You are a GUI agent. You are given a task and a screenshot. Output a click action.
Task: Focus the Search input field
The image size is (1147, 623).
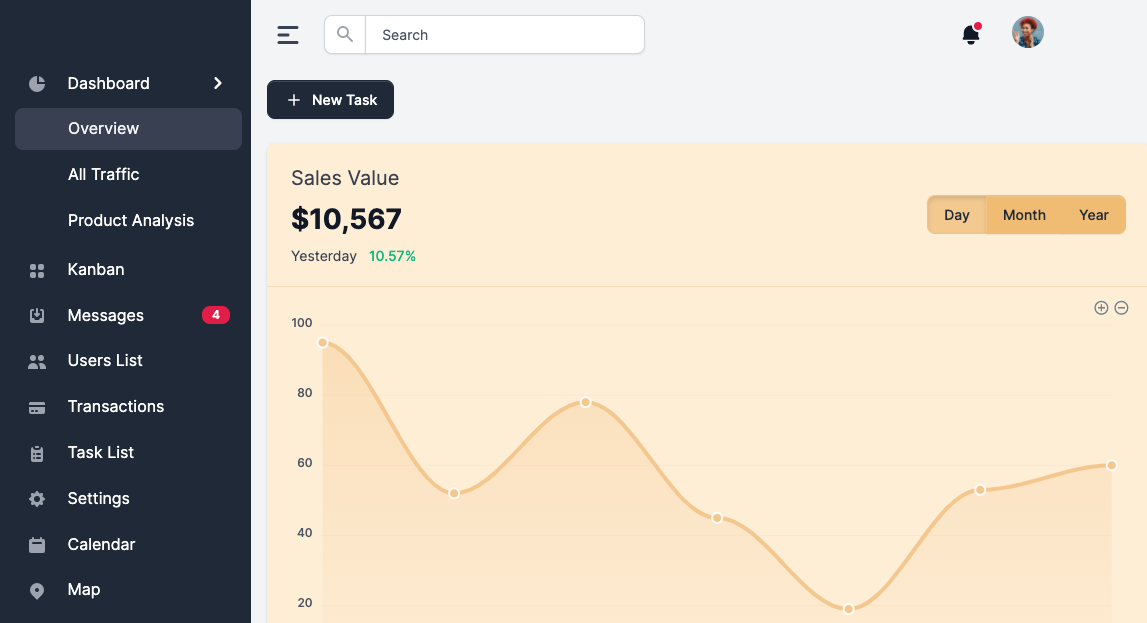click(x=504, y=35)
